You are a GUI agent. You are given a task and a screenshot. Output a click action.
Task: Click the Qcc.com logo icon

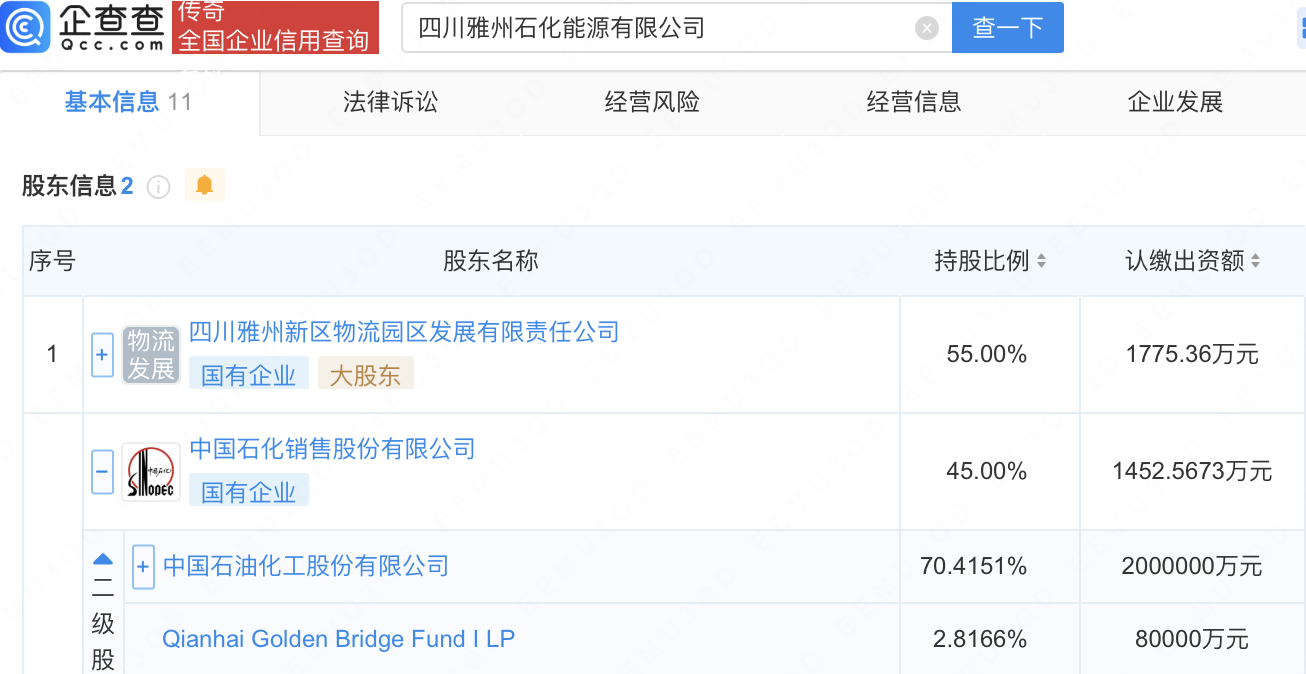click(x=27, y=28)
